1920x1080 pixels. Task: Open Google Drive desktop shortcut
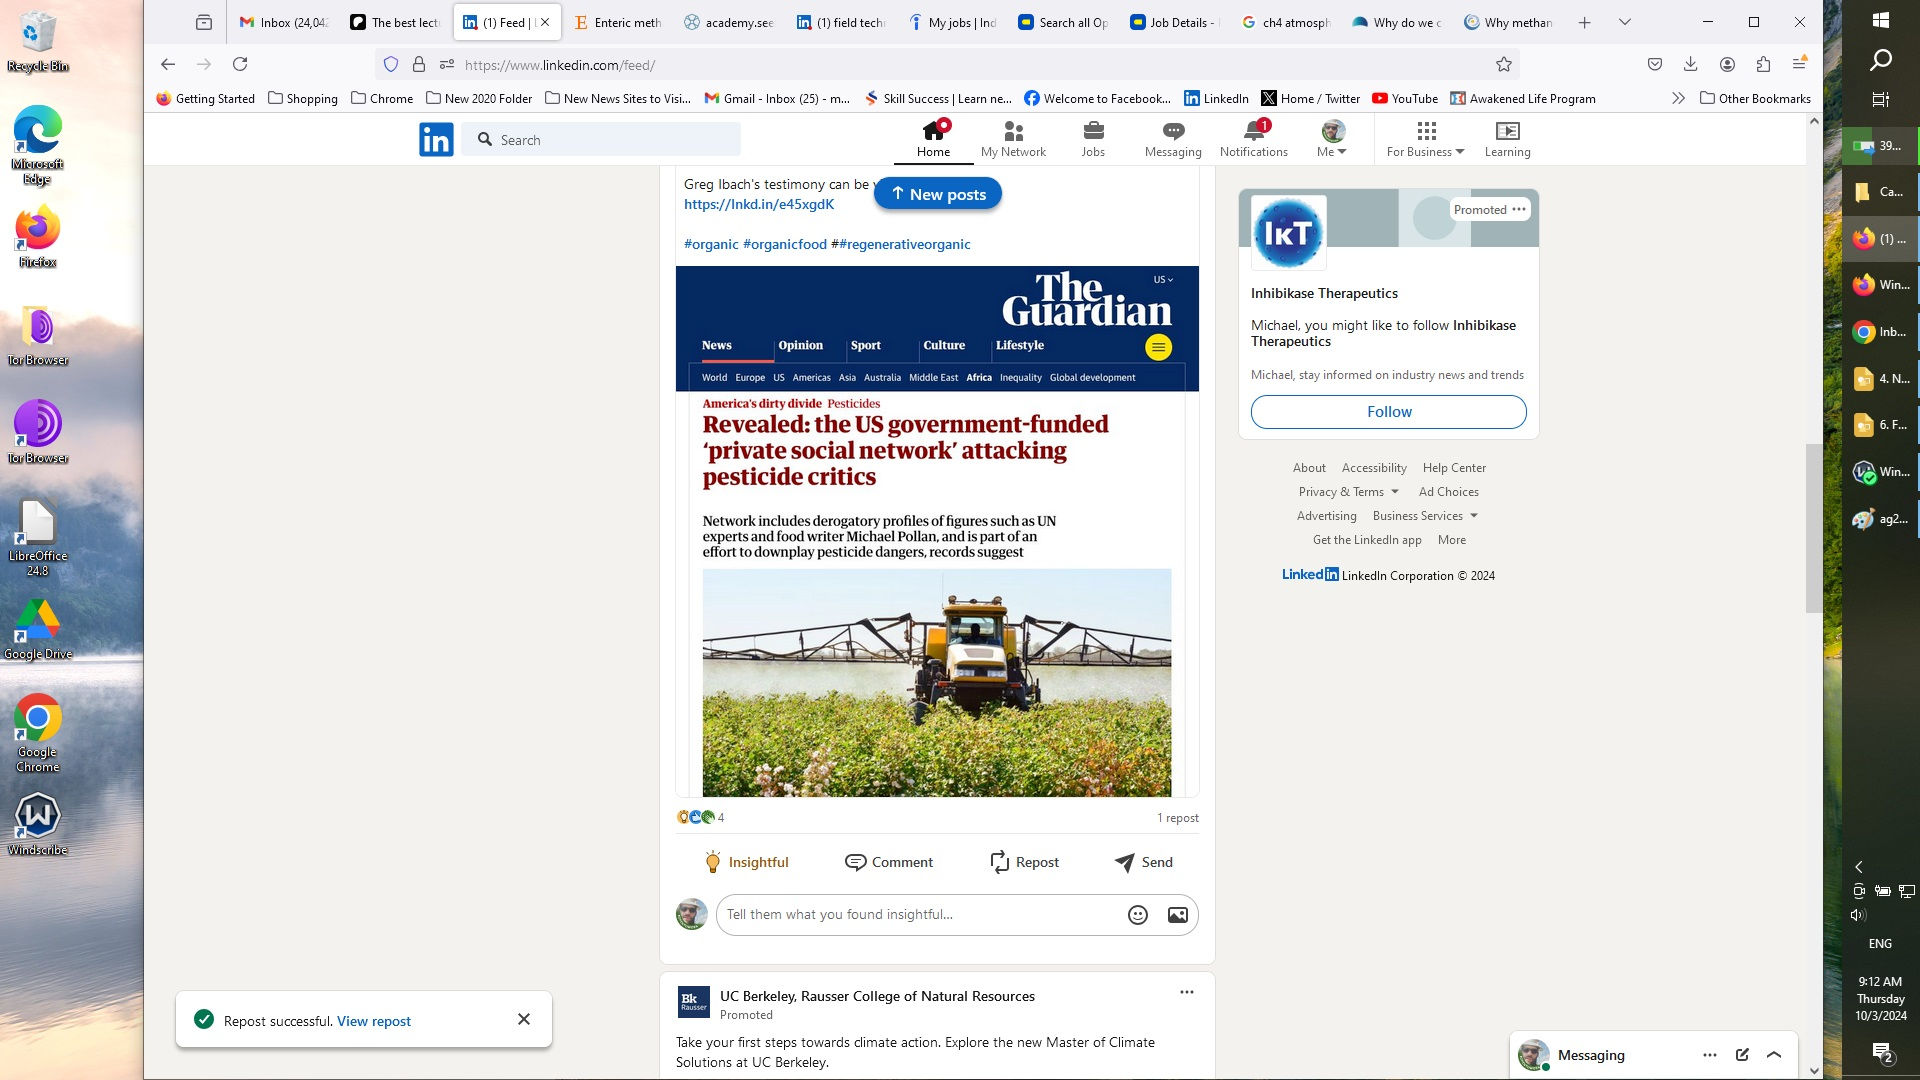pyautogui.click(x=37, y=629)
